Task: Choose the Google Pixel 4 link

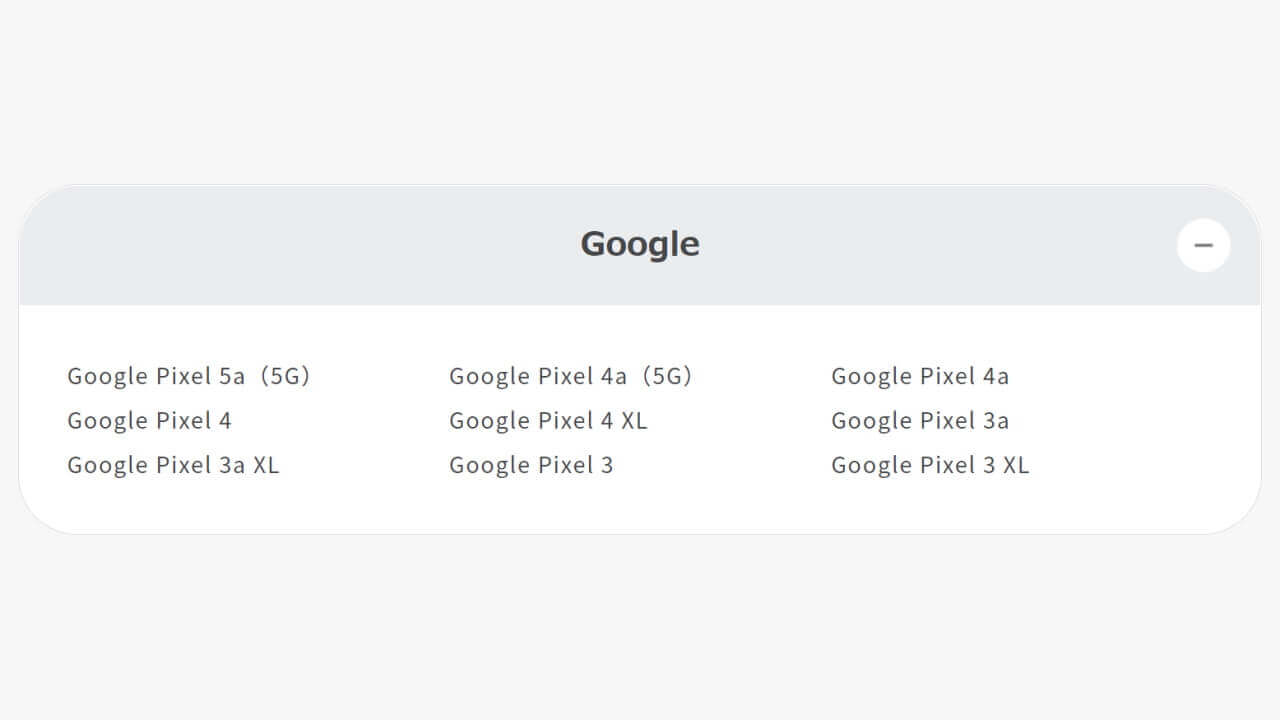Action: (x=149, y=420)
